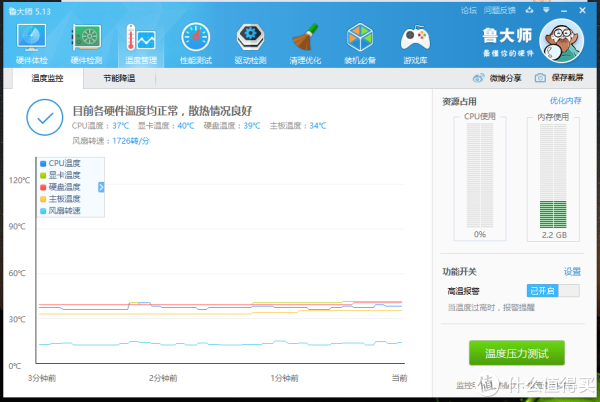Toggle 主板温度 legend yellow swatch

coord(43,199)
